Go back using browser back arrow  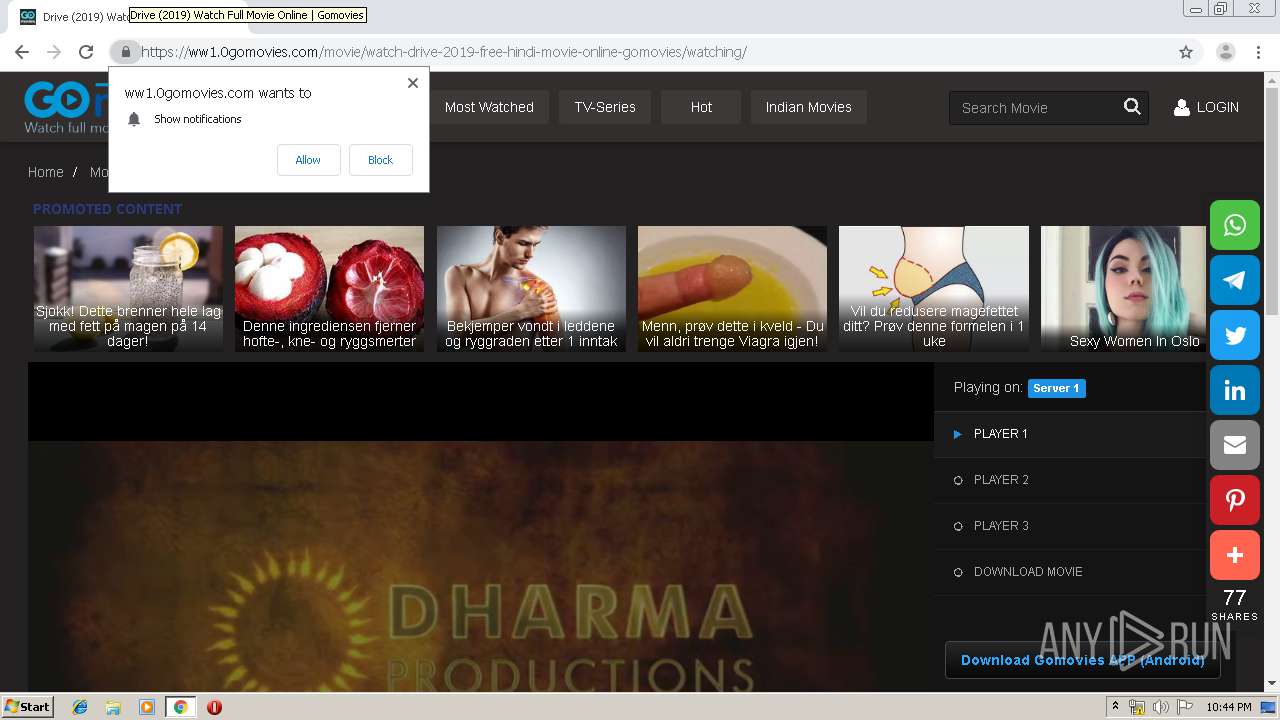(x=22, y=52)
